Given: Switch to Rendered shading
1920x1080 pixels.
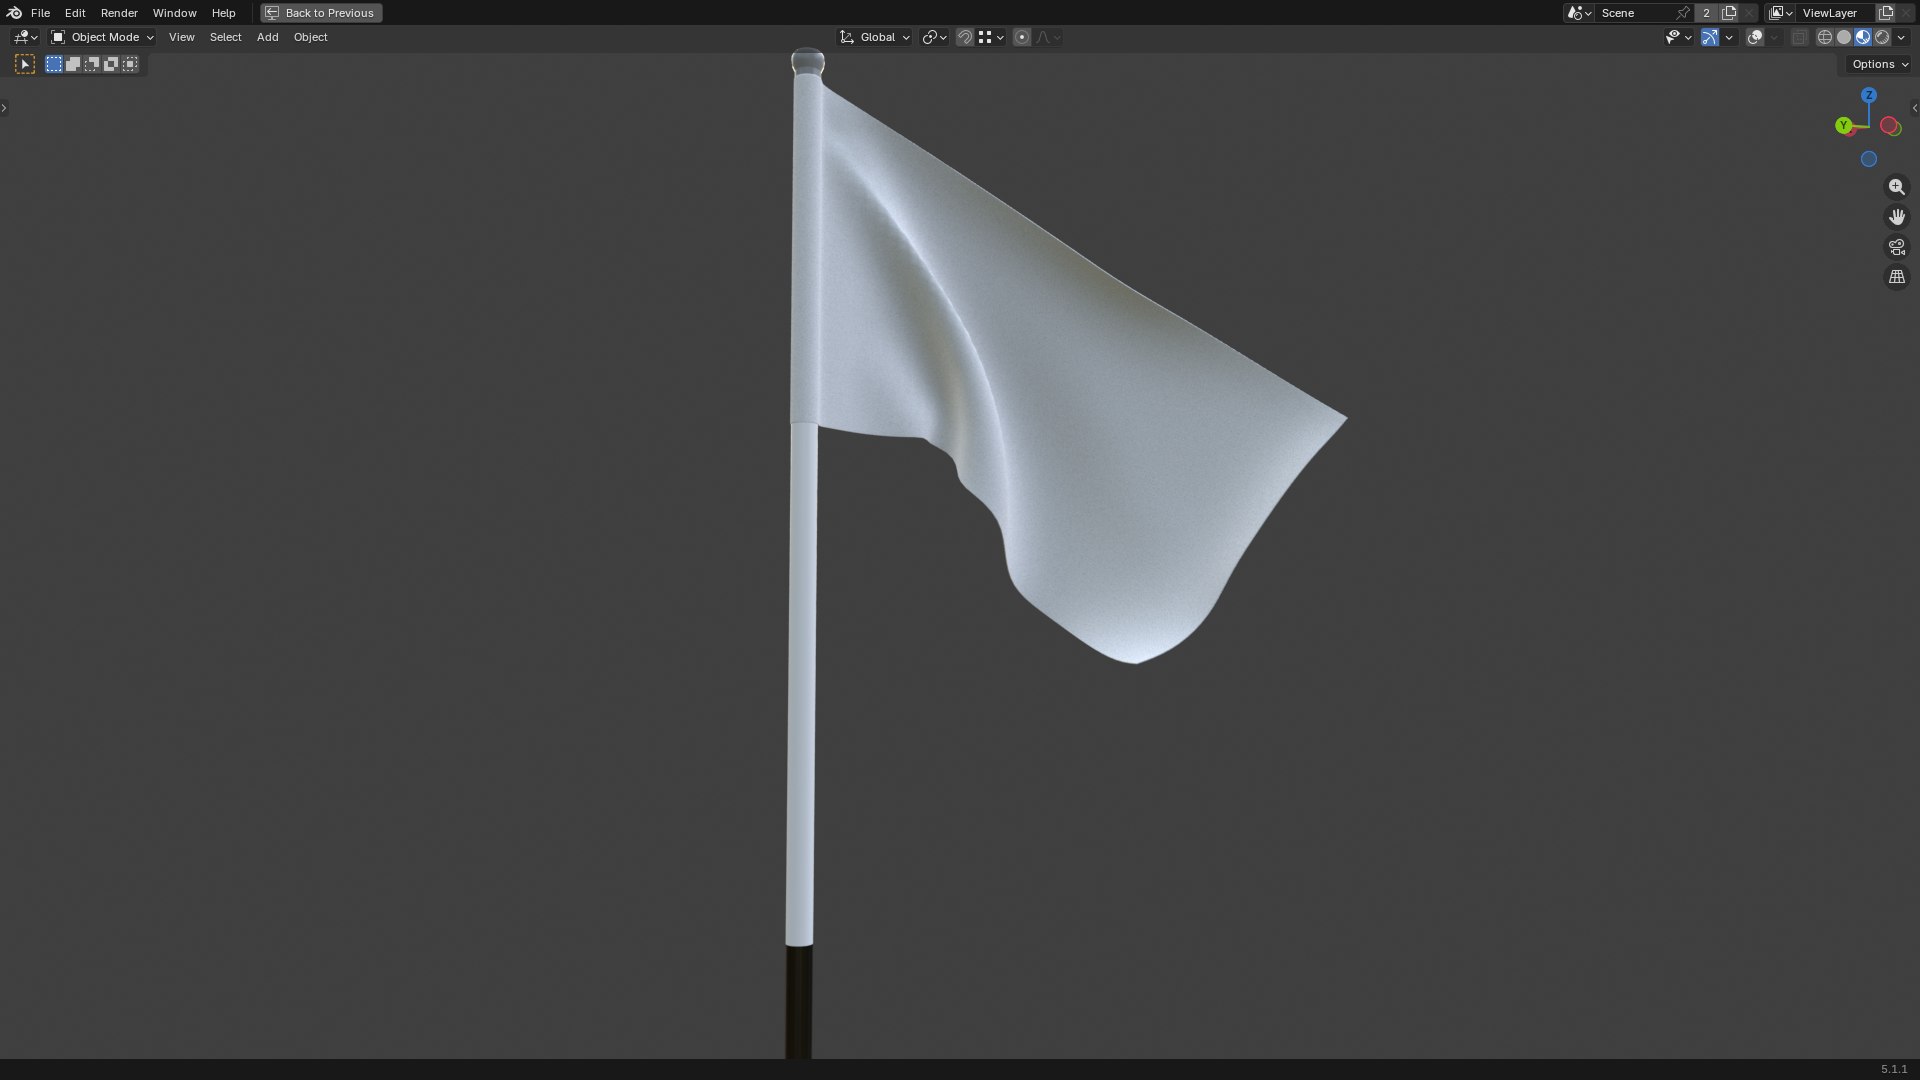Looking at the screenshot, I should 1882,37.
